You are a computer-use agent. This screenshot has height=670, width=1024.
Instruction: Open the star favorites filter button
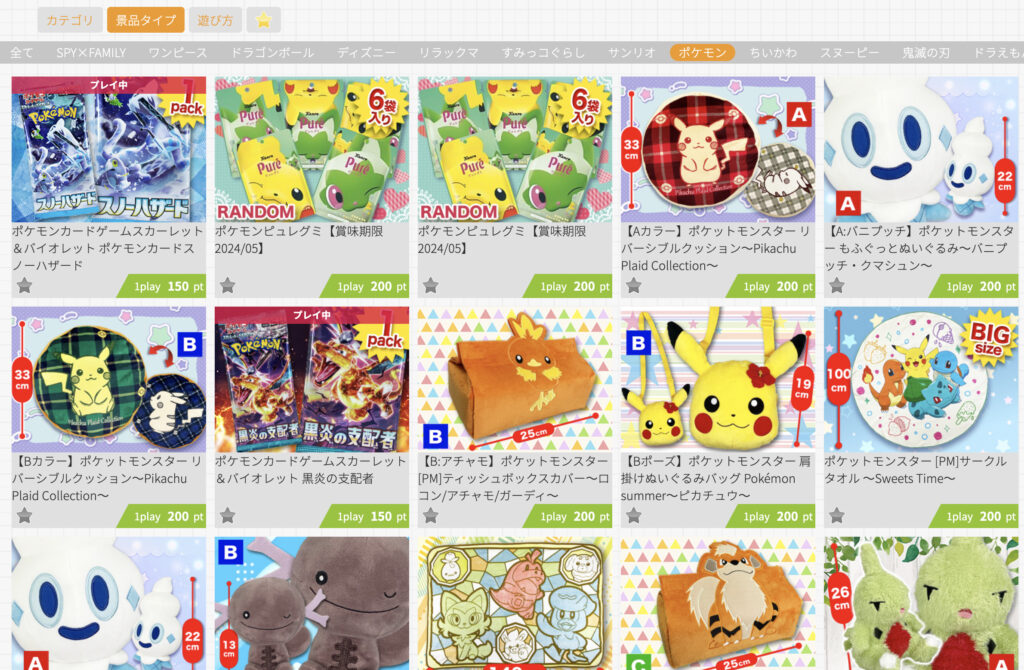263,20
